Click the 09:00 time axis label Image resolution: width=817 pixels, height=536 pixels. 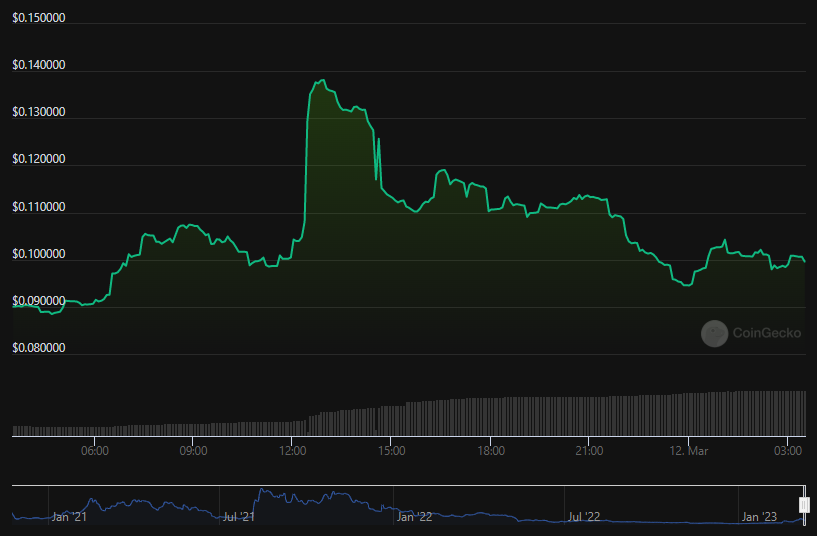click(193, 451)
